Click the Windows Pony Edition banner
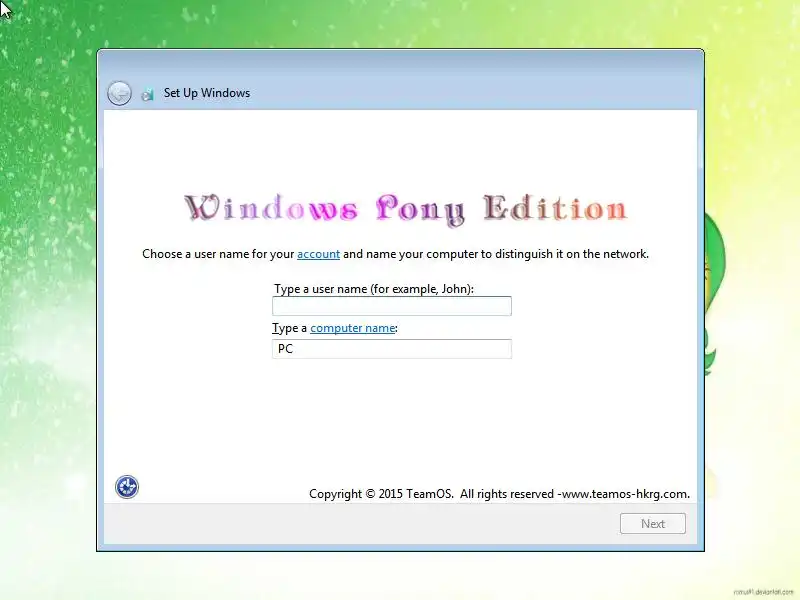 (x=406, y=209)
